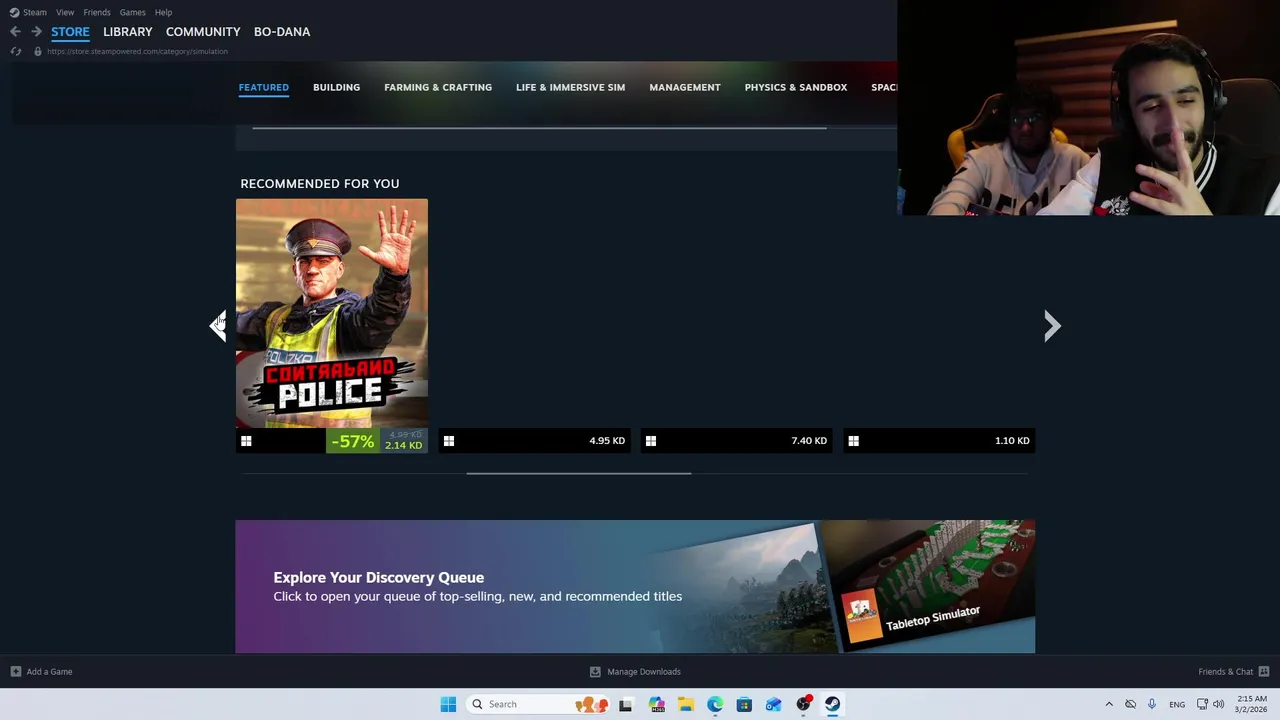Image resolution: width=1280 pixels, height=720 pixels.
Task: Open OBS Studio icon on the taskbar
Action: pyautogui.click(x=803, y=704)
